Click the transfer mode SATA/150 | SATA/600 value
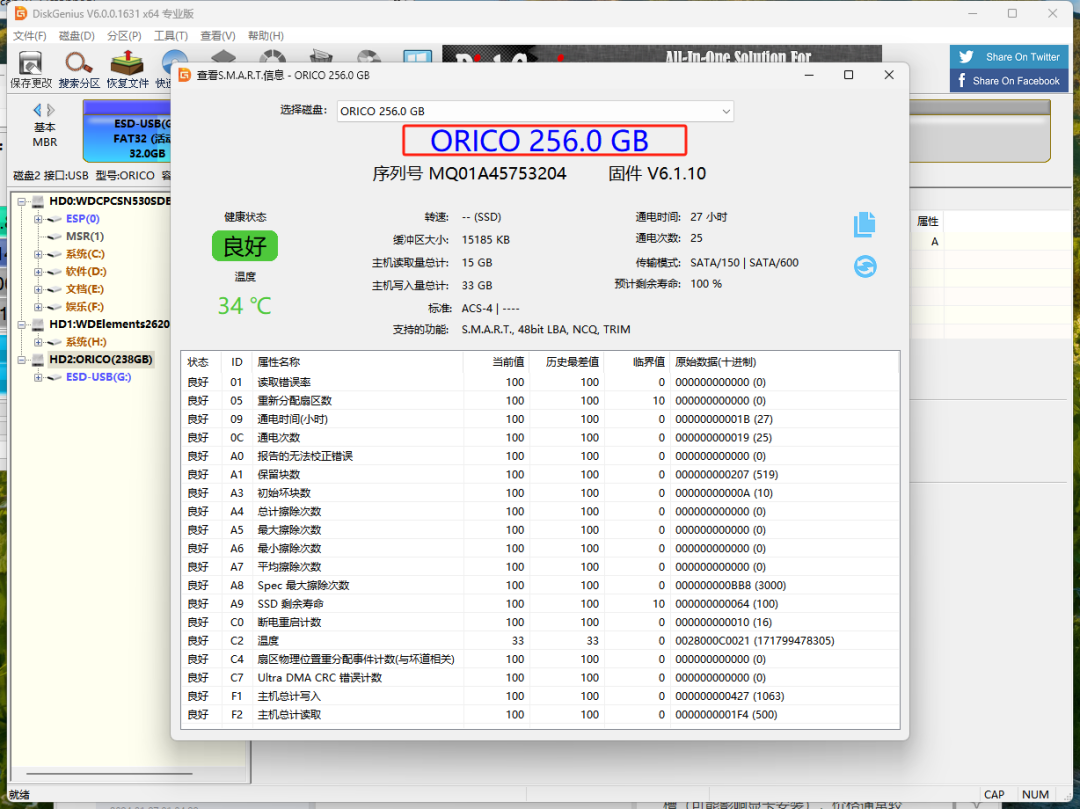1080x809 pixels. (745, 262)
